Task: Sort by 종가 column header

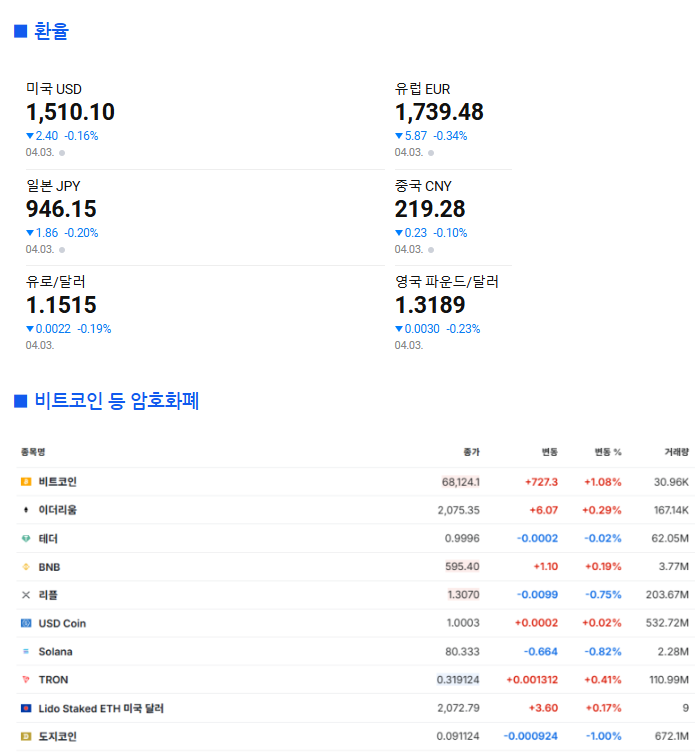Action: click(471, 453)
